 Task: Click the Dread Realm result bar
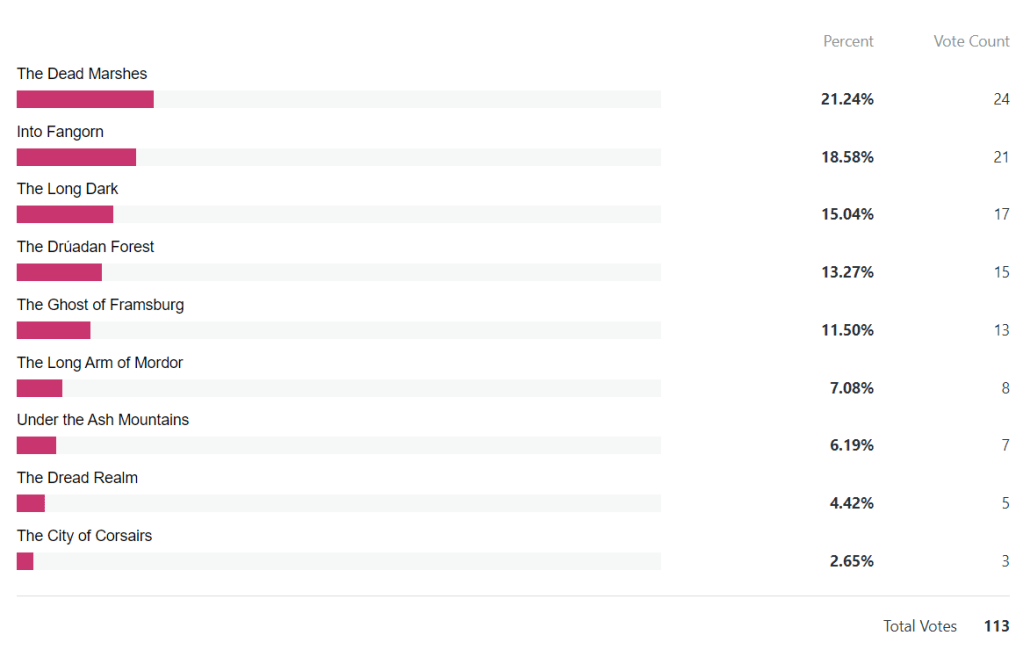(x=31, y=503)
